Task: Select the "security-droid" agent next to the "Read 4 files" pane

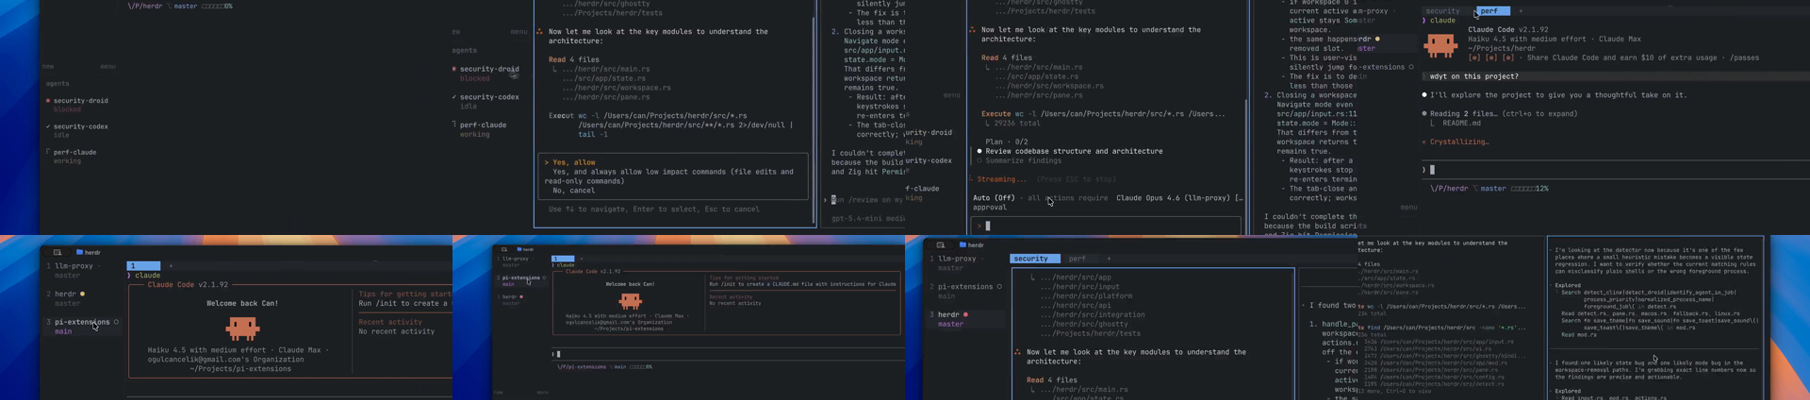Action: coord(486,73)
